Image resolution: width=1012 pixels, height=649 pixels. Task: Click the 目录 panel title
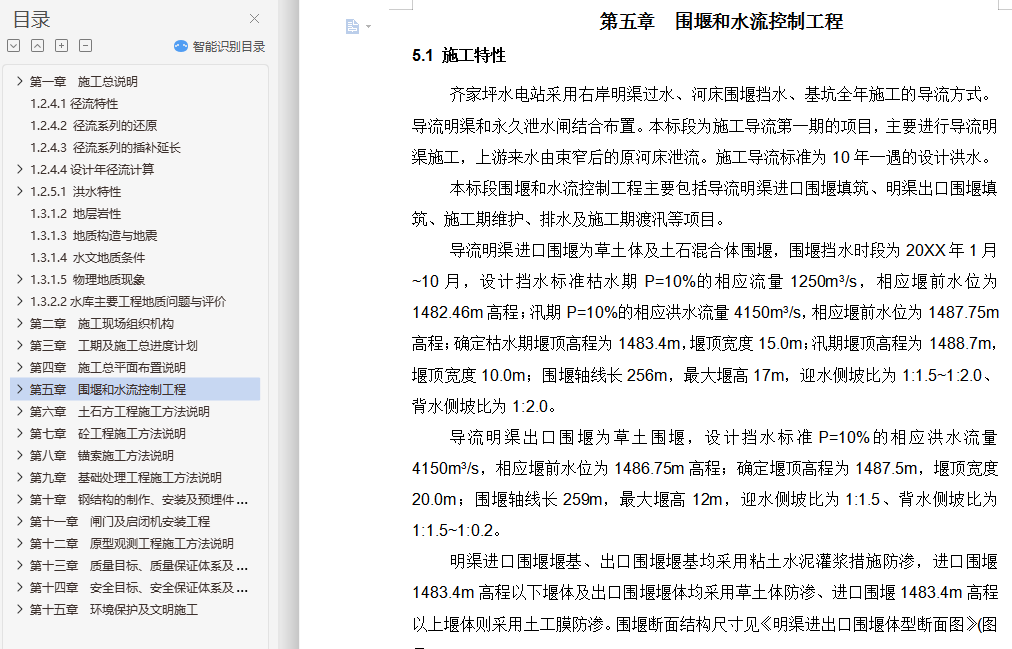32,19
